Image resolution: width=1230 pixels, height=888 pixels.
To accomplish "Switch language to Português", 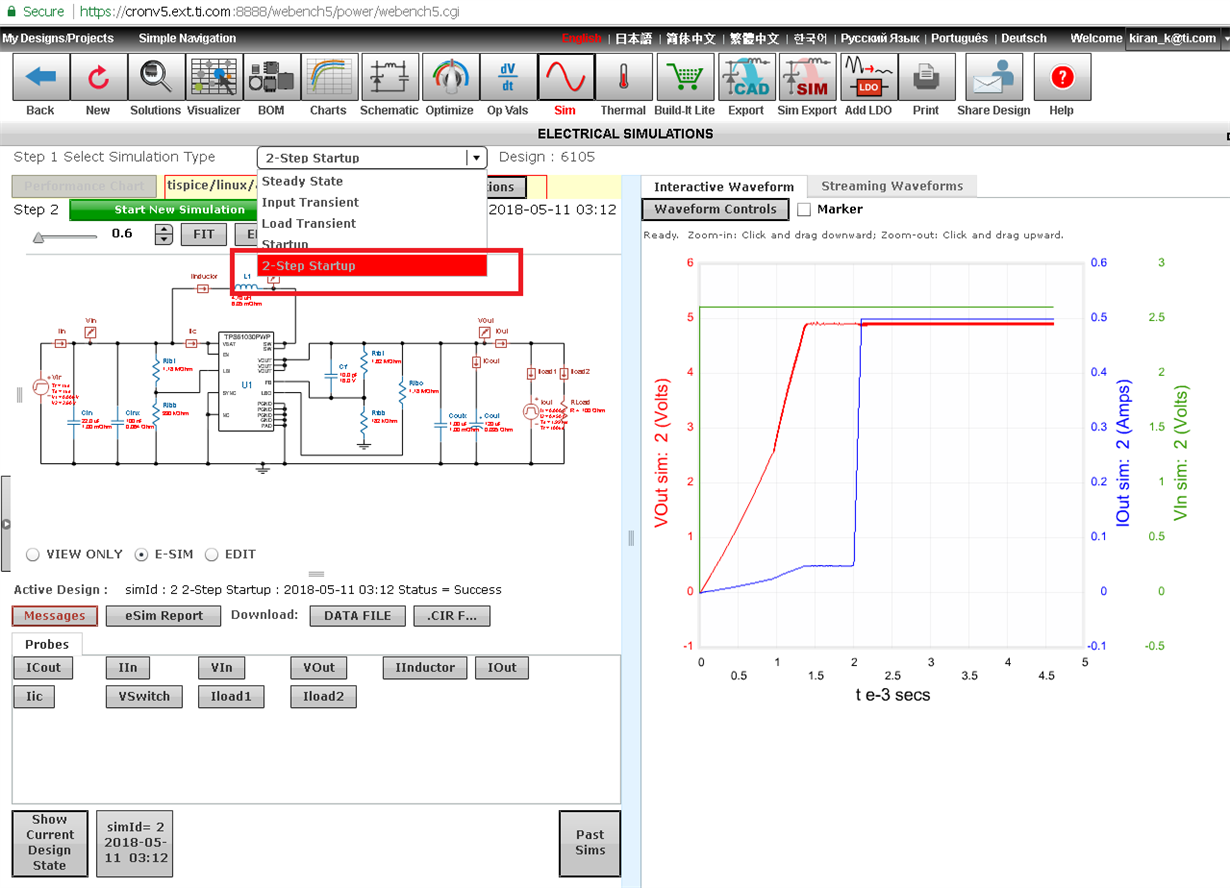I will tap(959, 38).
